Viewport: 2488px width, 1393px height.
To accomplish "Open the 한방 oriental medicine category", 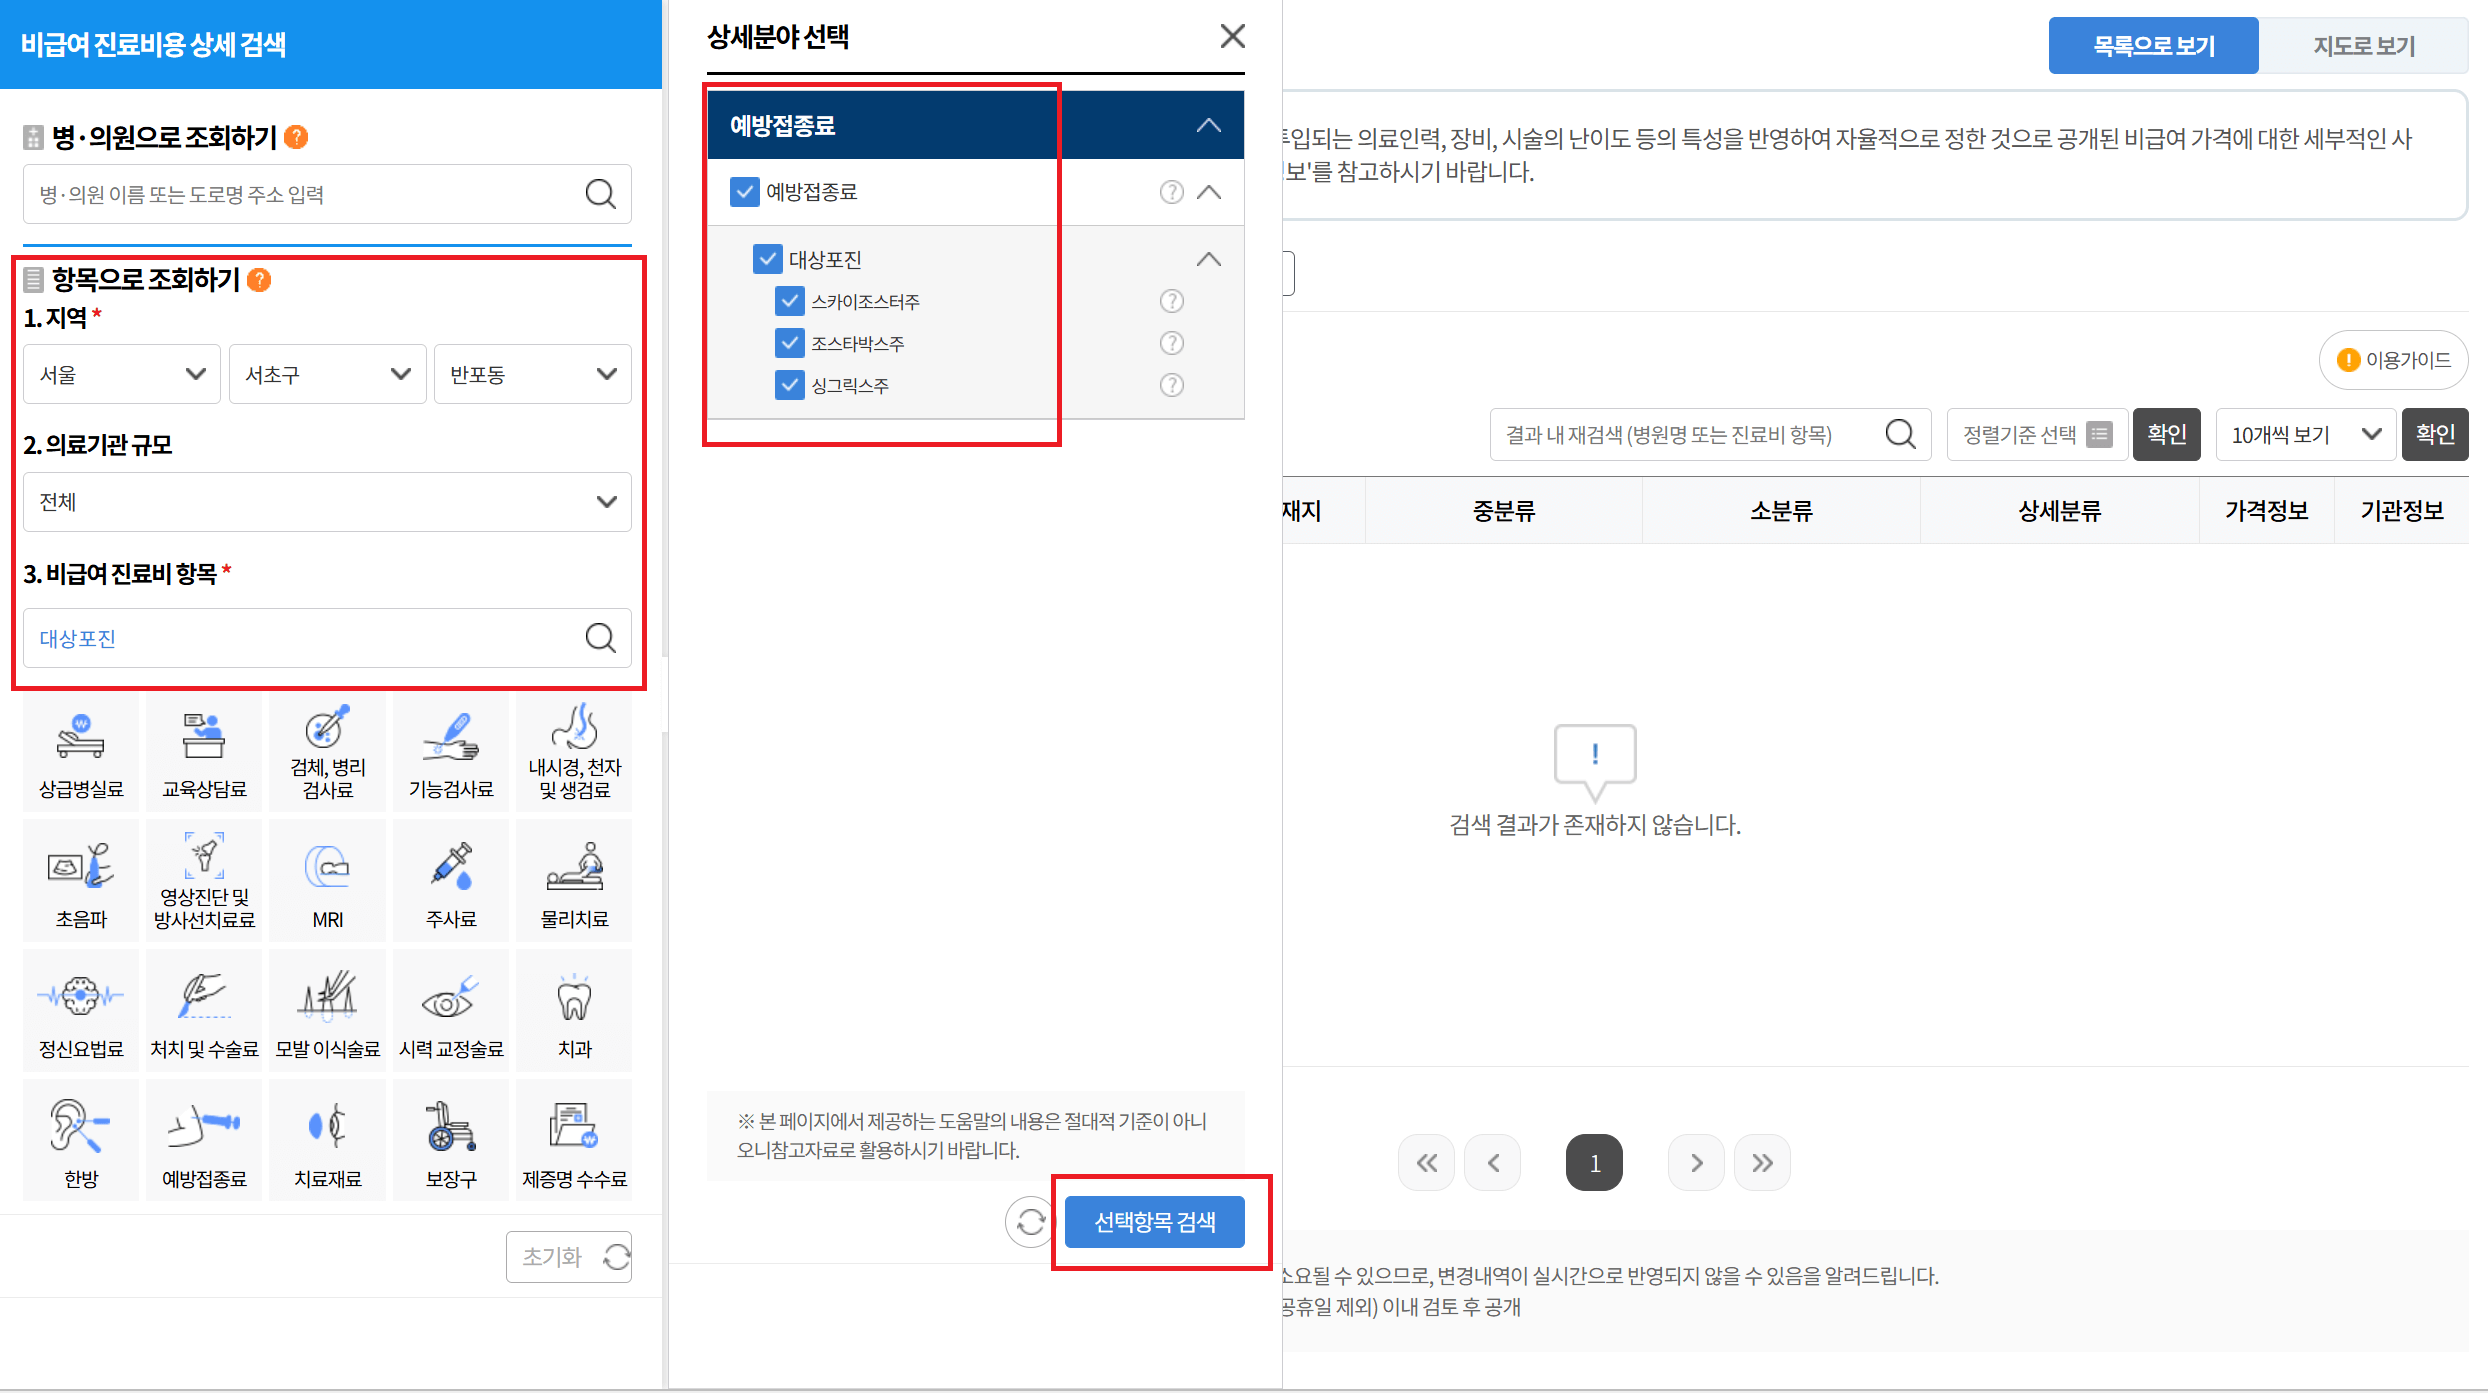I will [80, 1138].
